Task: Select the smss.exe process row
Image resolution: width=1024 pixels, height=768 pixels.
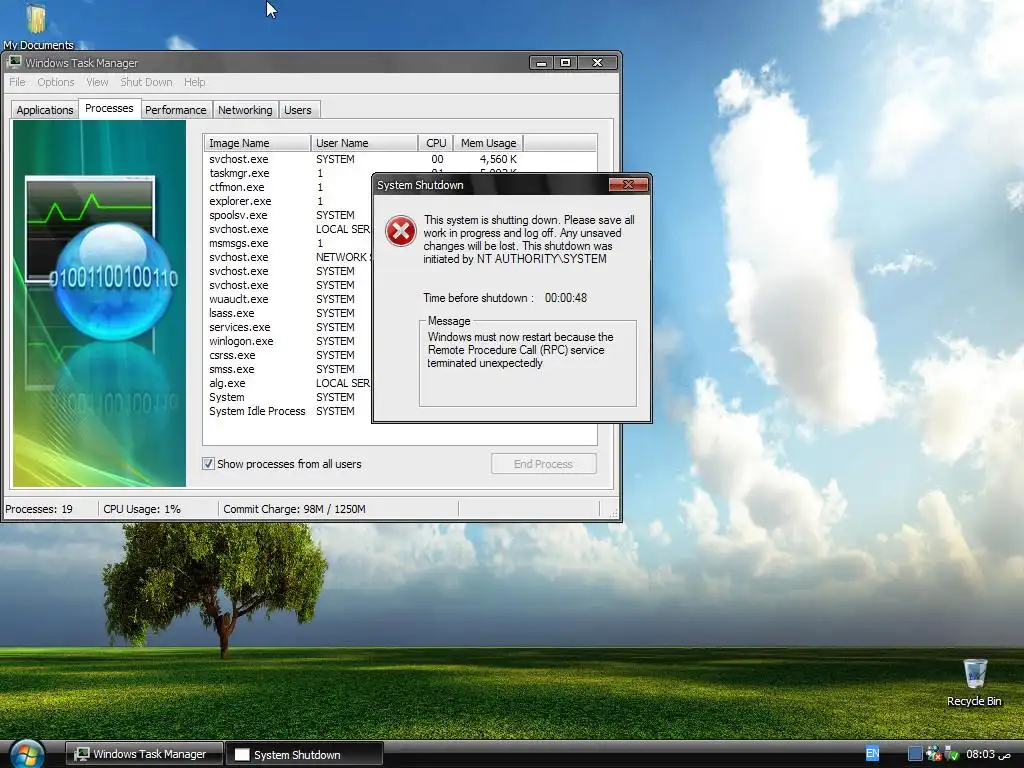Action: 287,370
